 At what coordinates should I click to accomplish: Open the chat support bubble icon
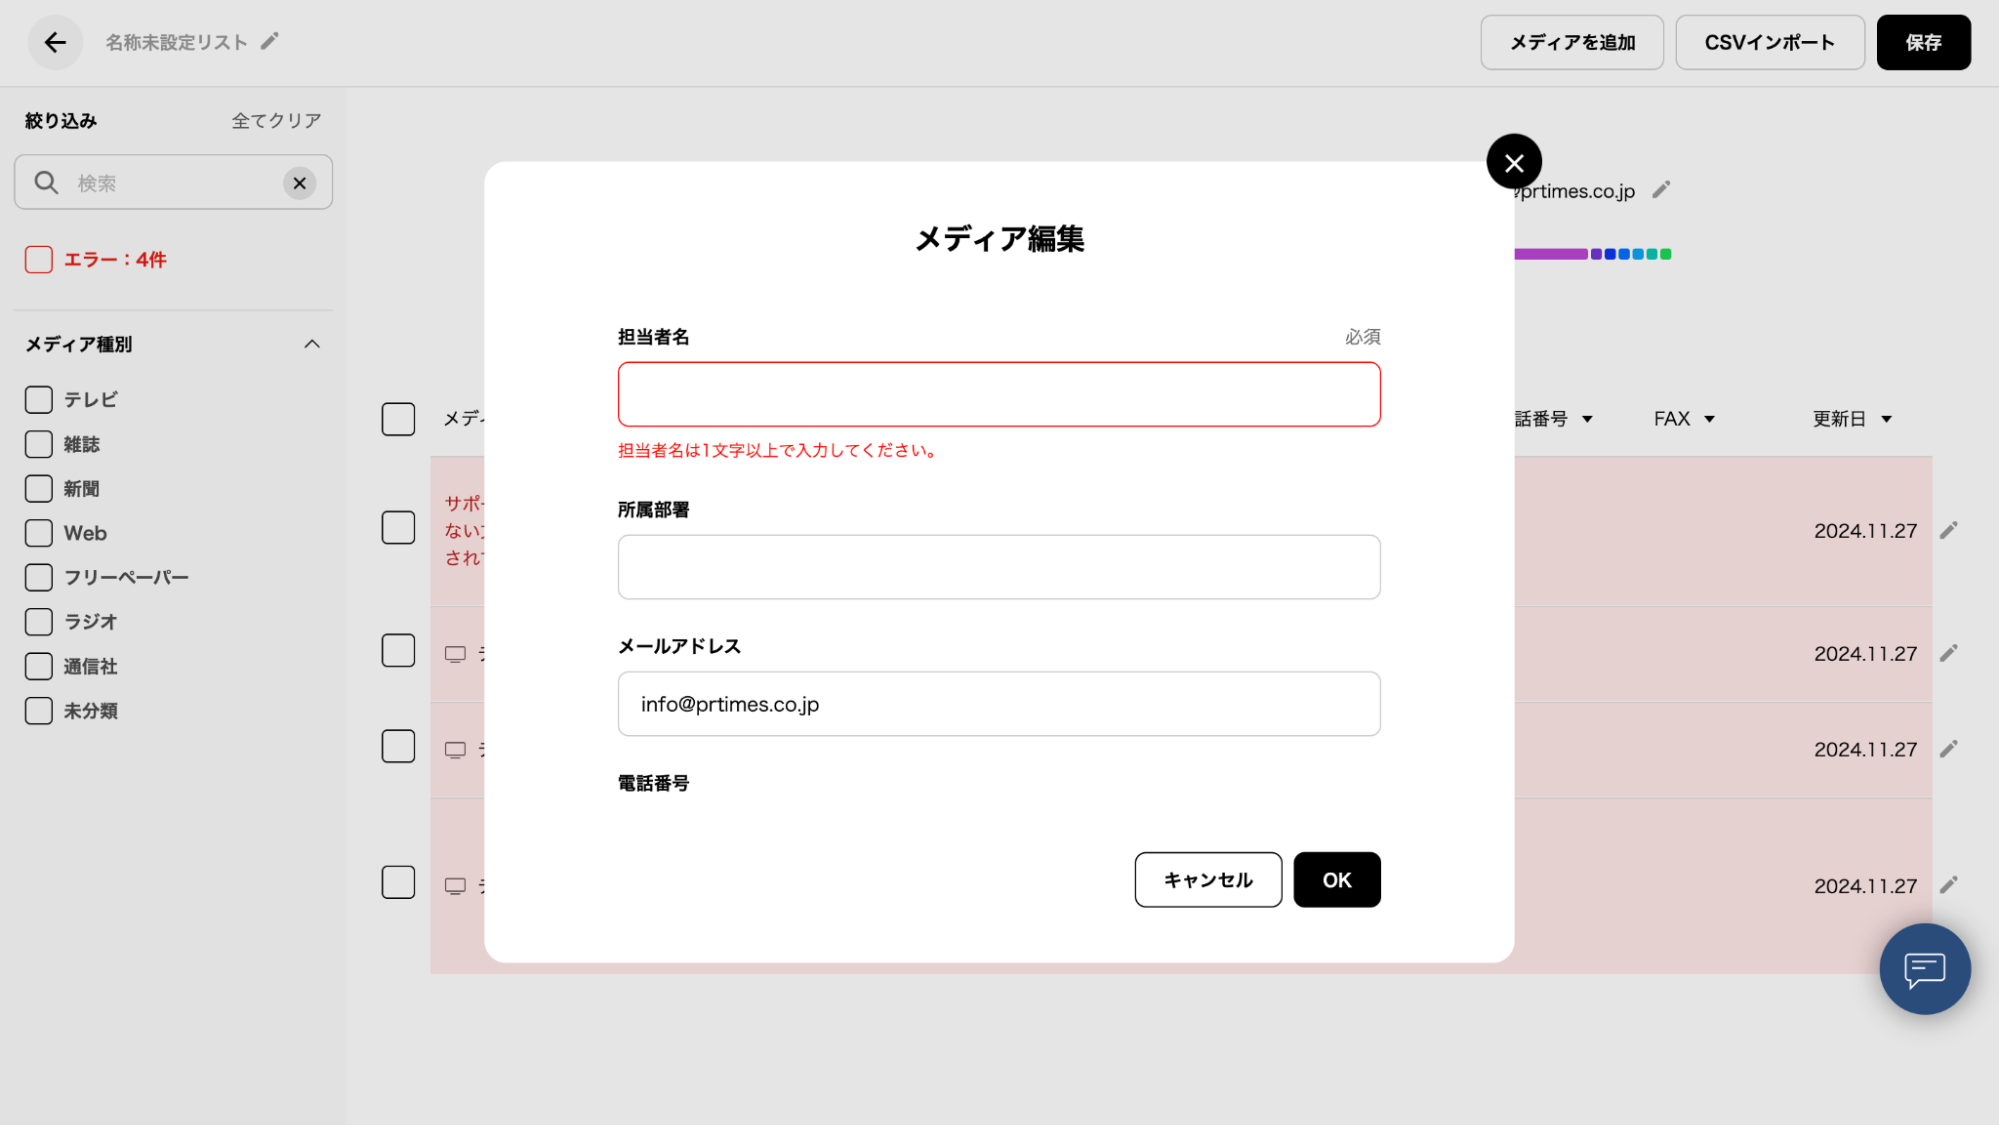(x=1924, y=969)
